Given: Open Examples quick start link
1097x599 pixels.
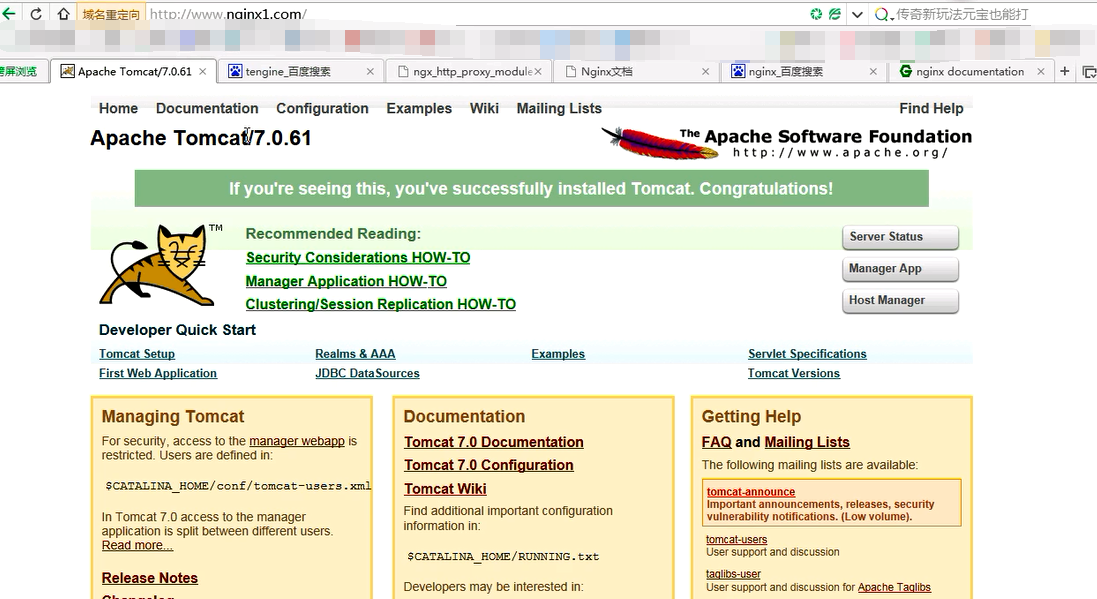Looking at the screenshot, I should pyautogui.click(x=558, y=354).
